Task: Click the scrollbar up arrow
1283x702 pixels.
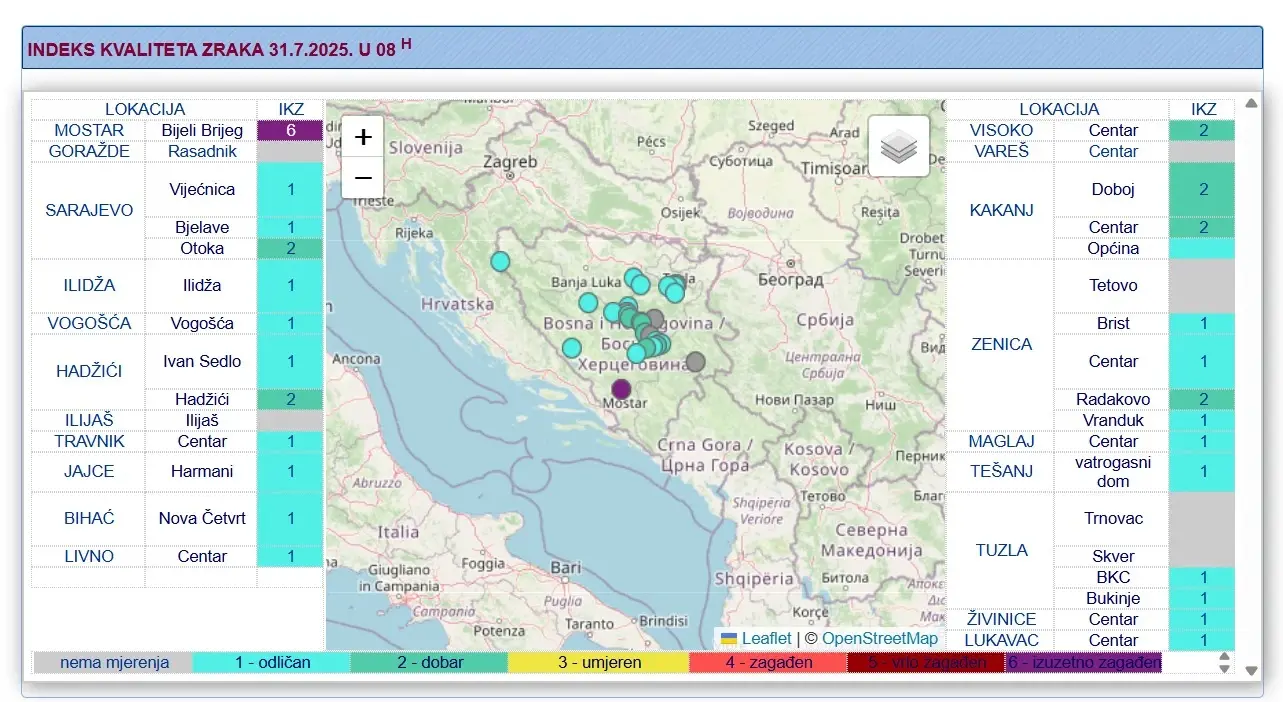Action: coord(1251,101)
